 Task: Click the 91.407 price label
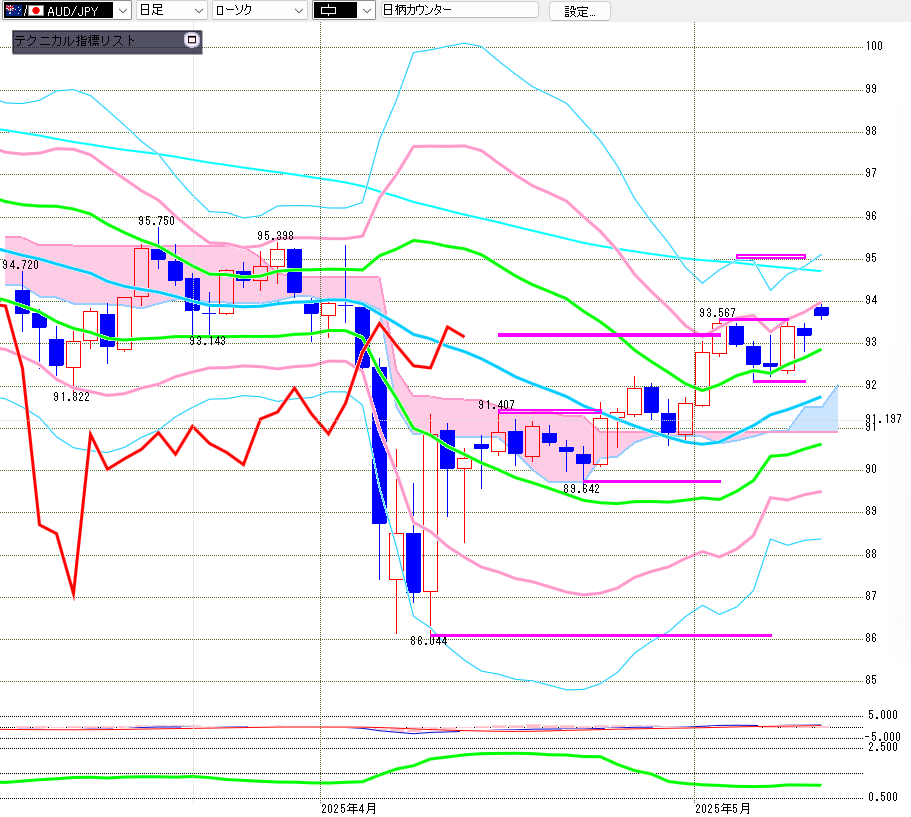[496, 404]
